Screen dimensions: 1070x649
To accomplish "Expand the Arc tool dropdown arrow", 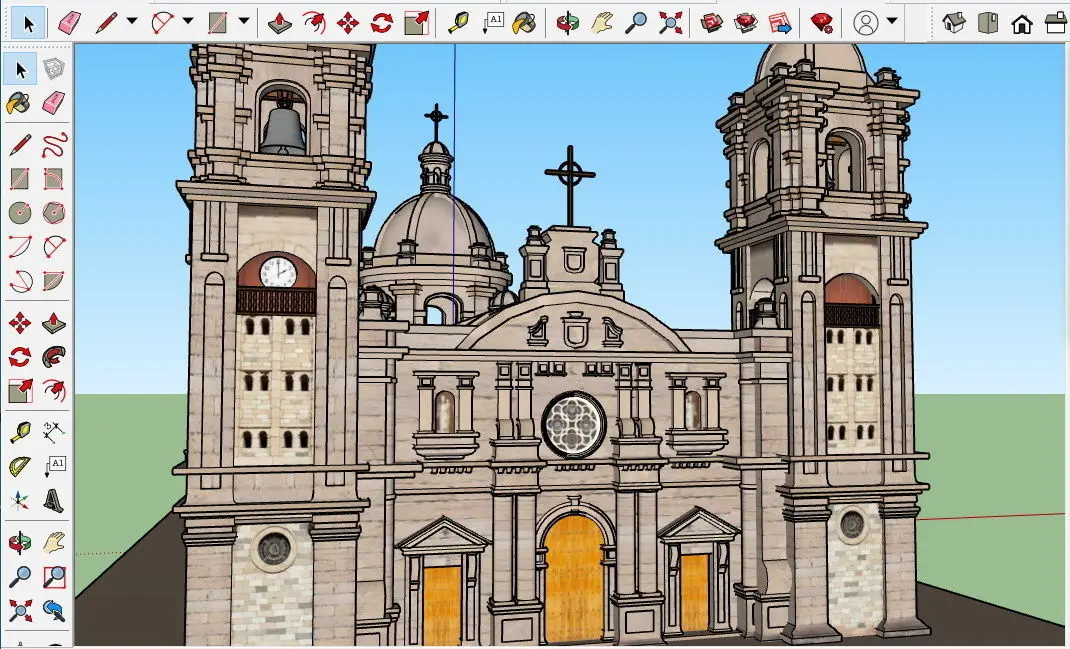I will 188,21.
